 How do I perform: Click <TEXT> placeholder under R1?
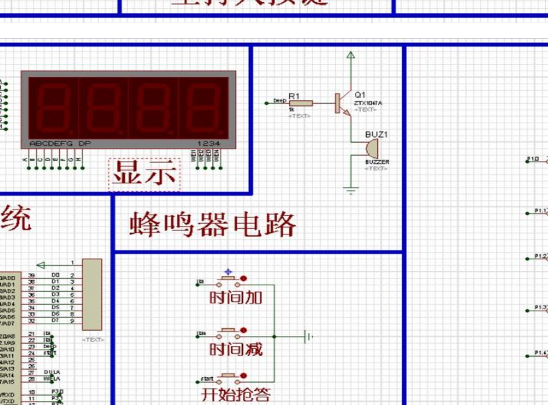[x=299, y=116]
